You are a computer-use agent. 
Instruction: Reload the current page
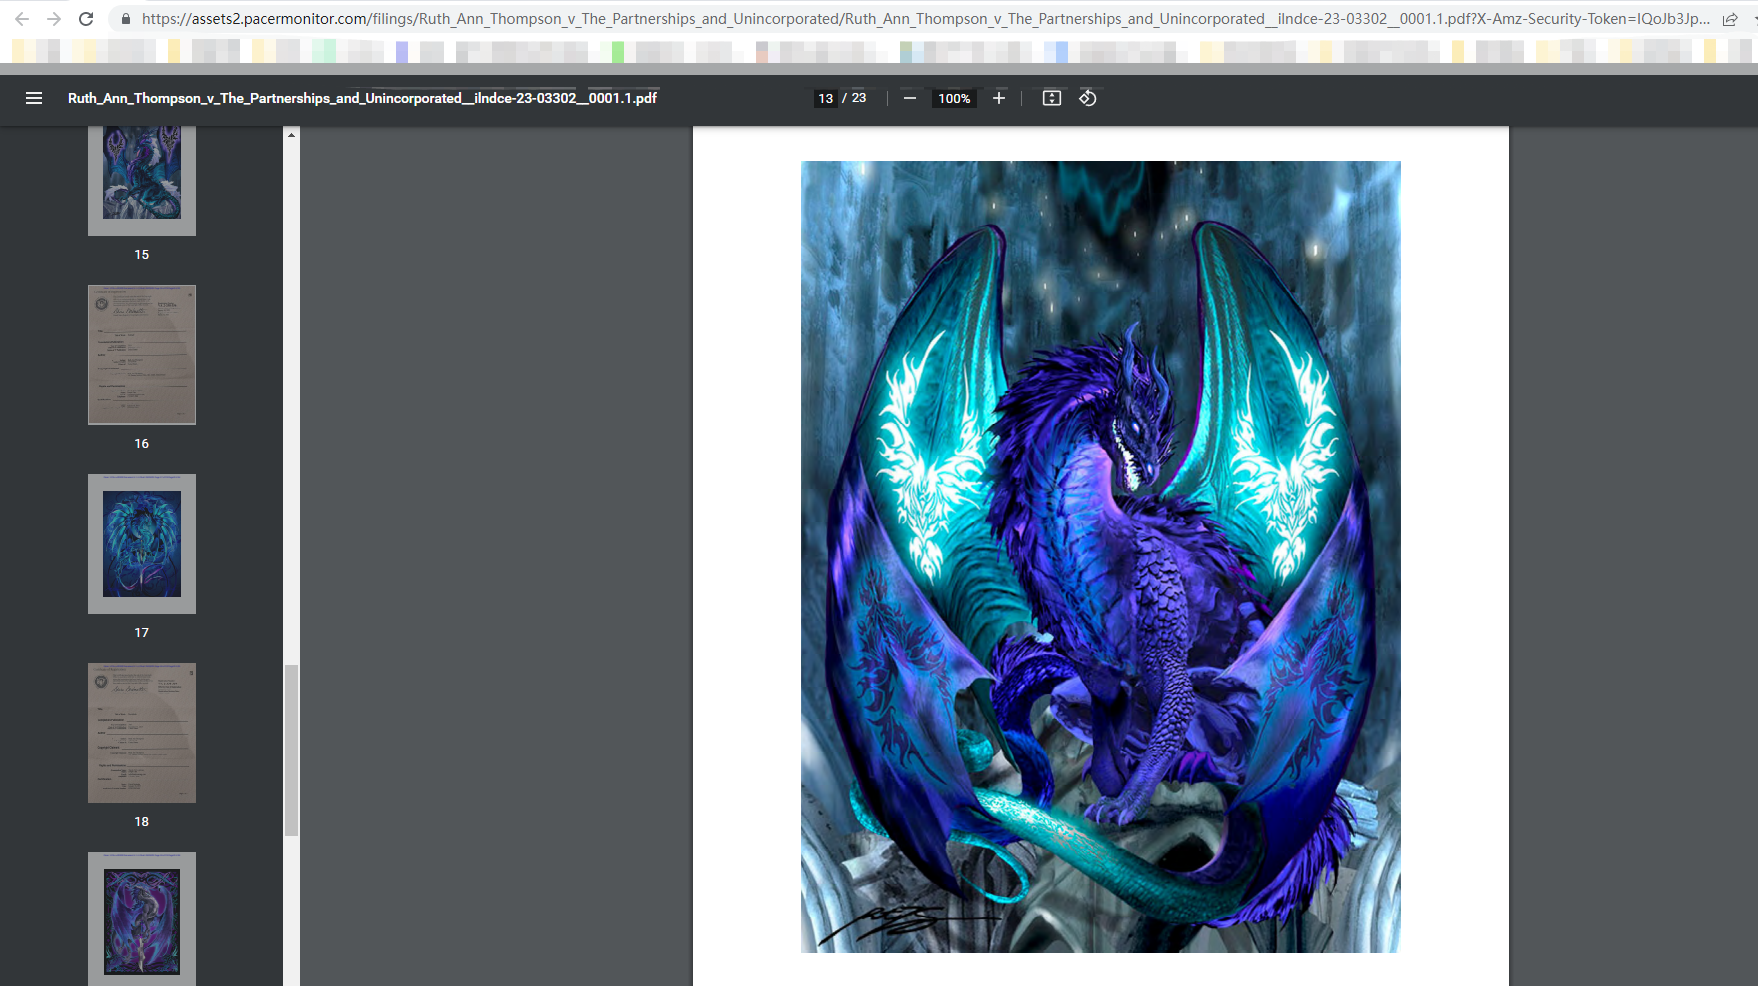pos(86,19)
